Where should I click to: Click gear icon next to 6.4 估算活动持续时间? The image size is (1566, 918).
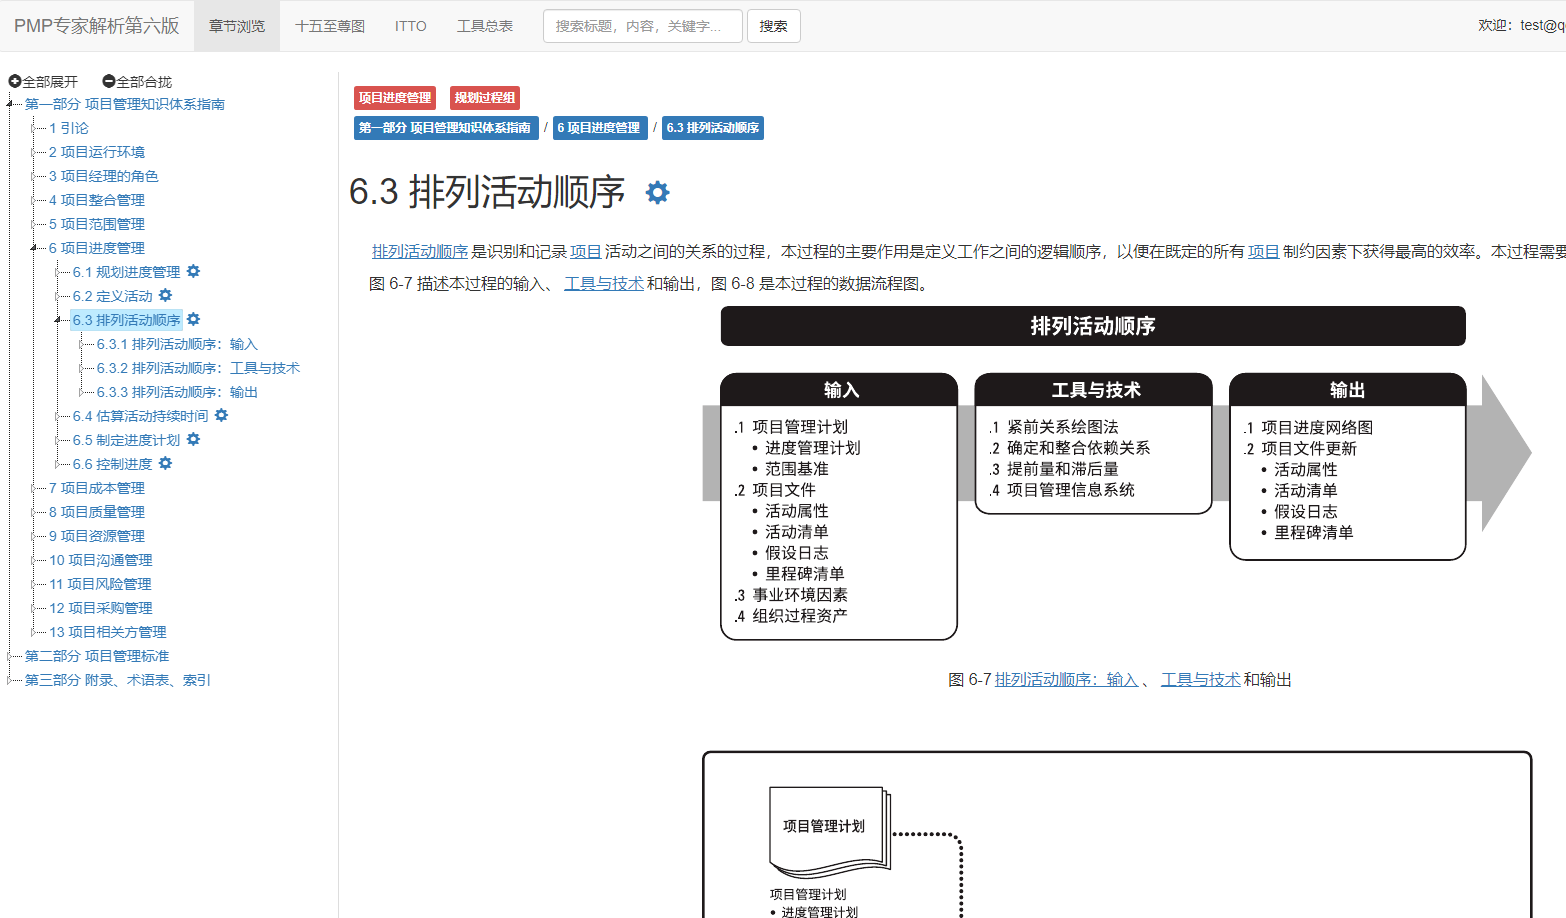[x=222, y=415]
